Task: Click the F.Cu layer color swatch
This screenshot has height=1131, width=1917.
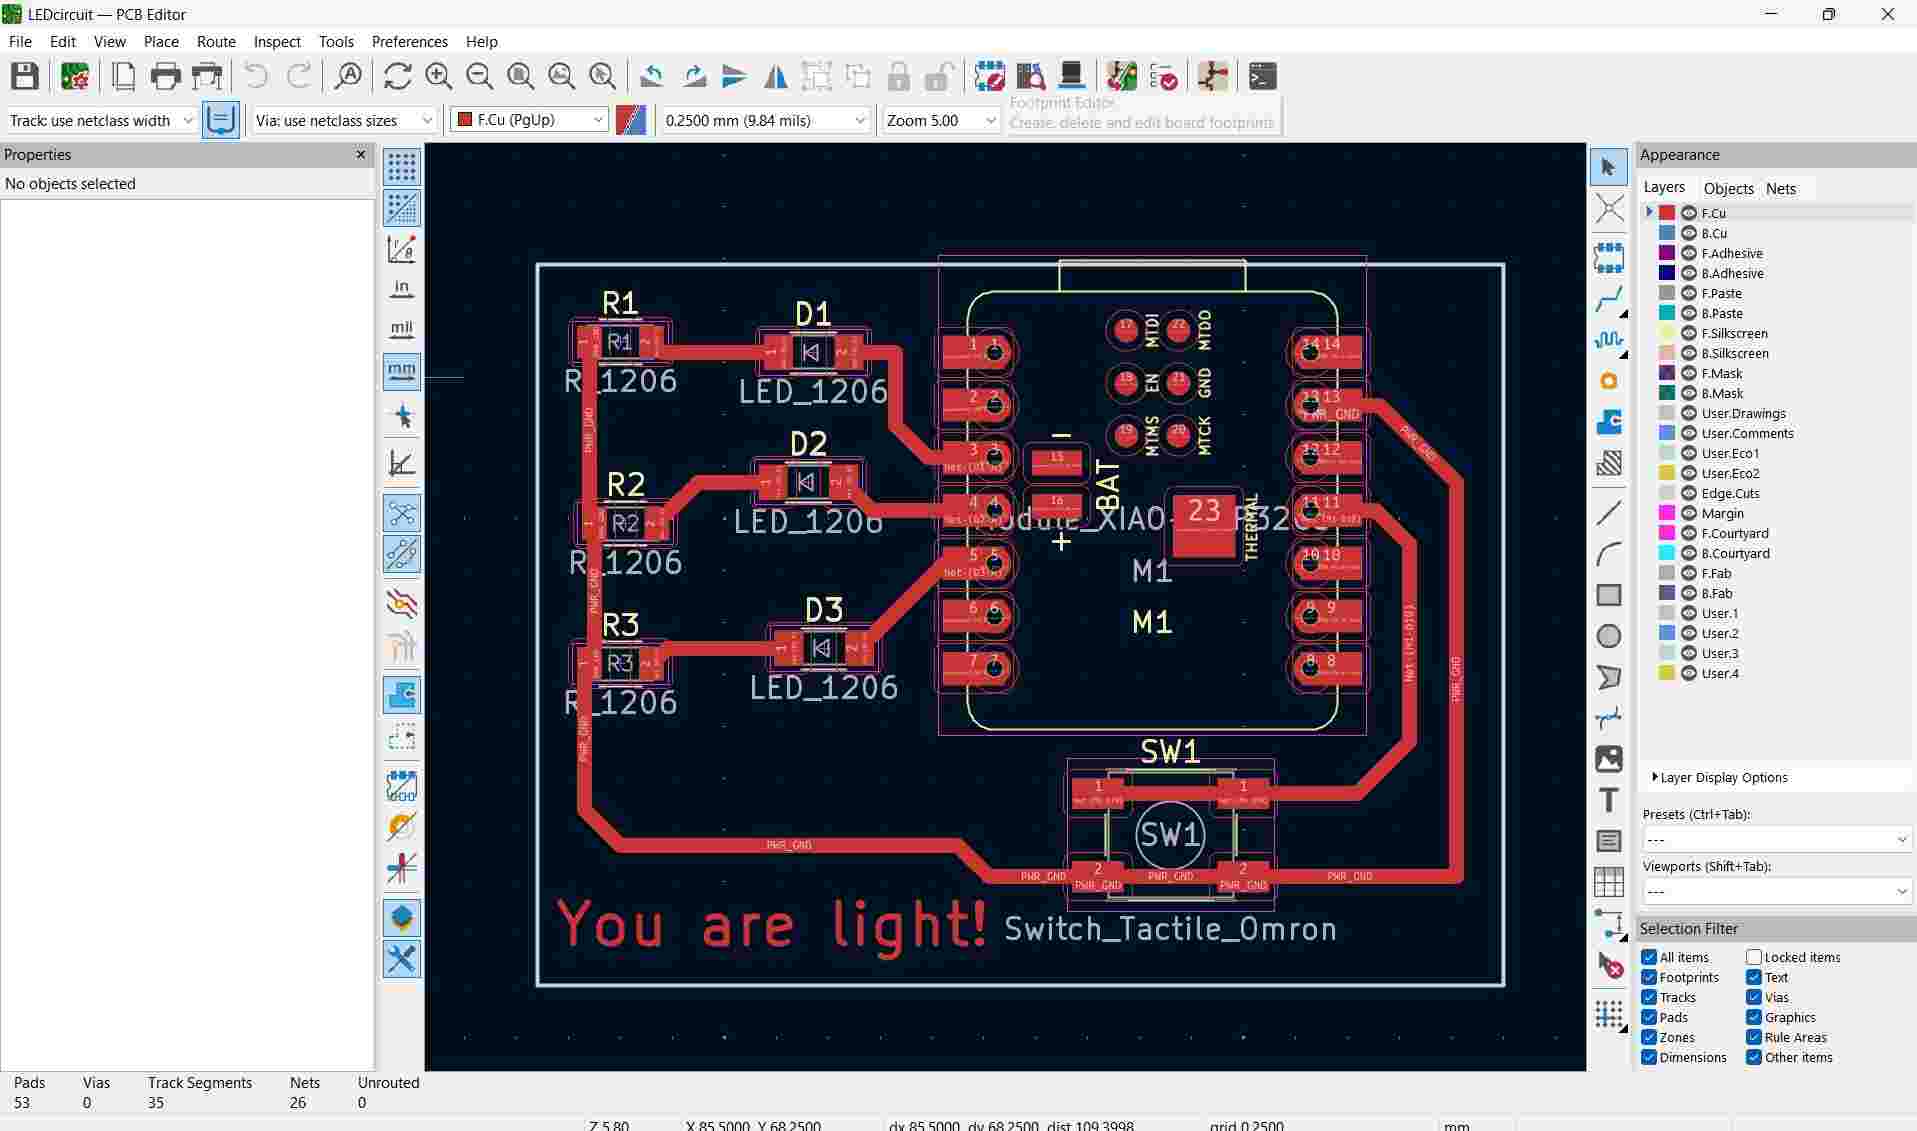Action: 1666,212
